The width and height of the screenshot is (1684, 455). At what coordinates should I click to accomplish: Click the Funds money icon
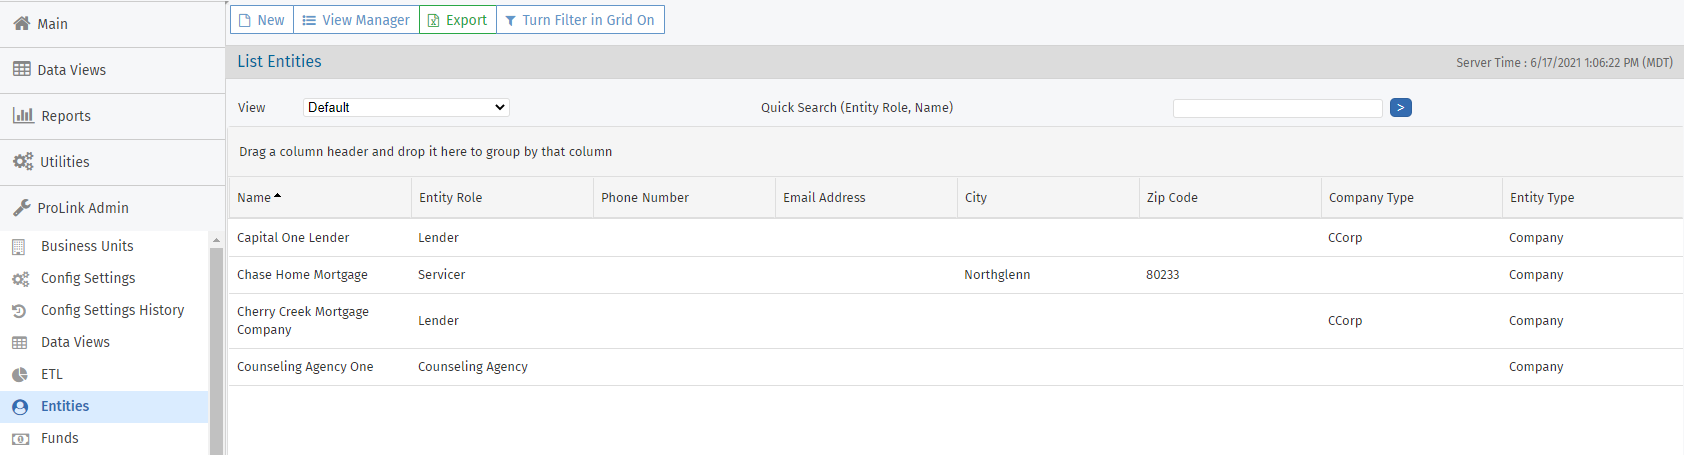point(19,438)
